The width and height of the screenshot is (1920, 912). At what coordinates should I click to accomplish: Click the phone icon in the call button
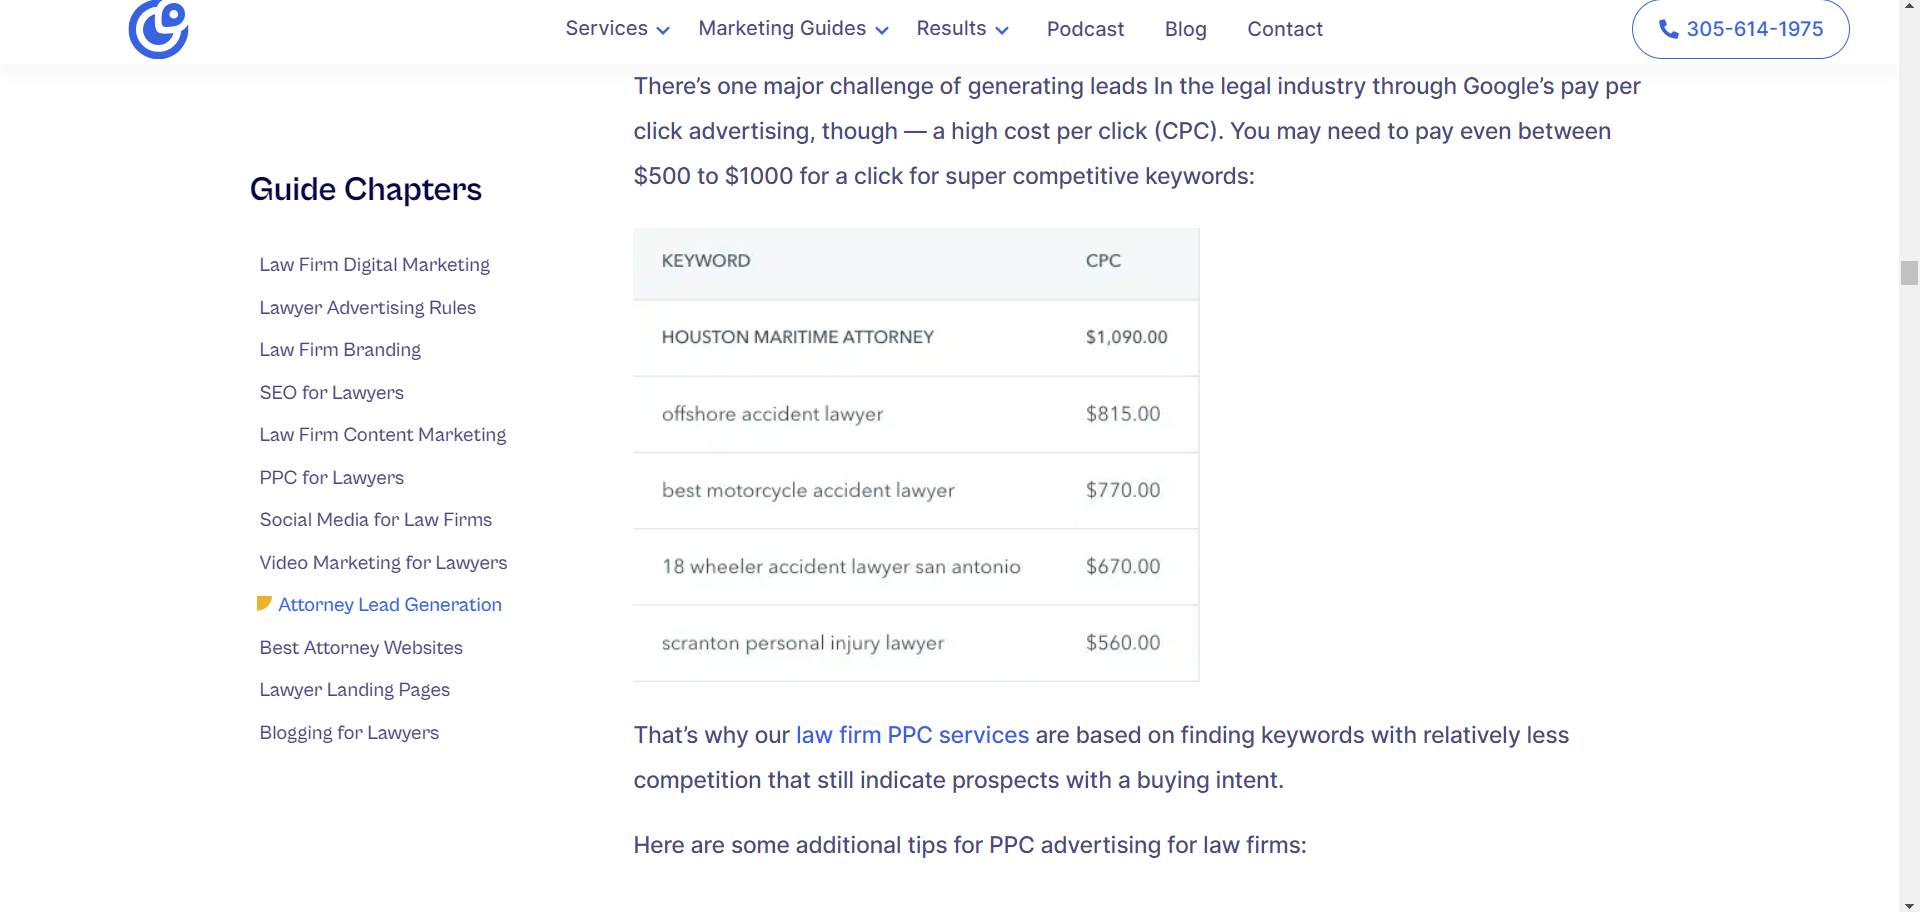1668,29
